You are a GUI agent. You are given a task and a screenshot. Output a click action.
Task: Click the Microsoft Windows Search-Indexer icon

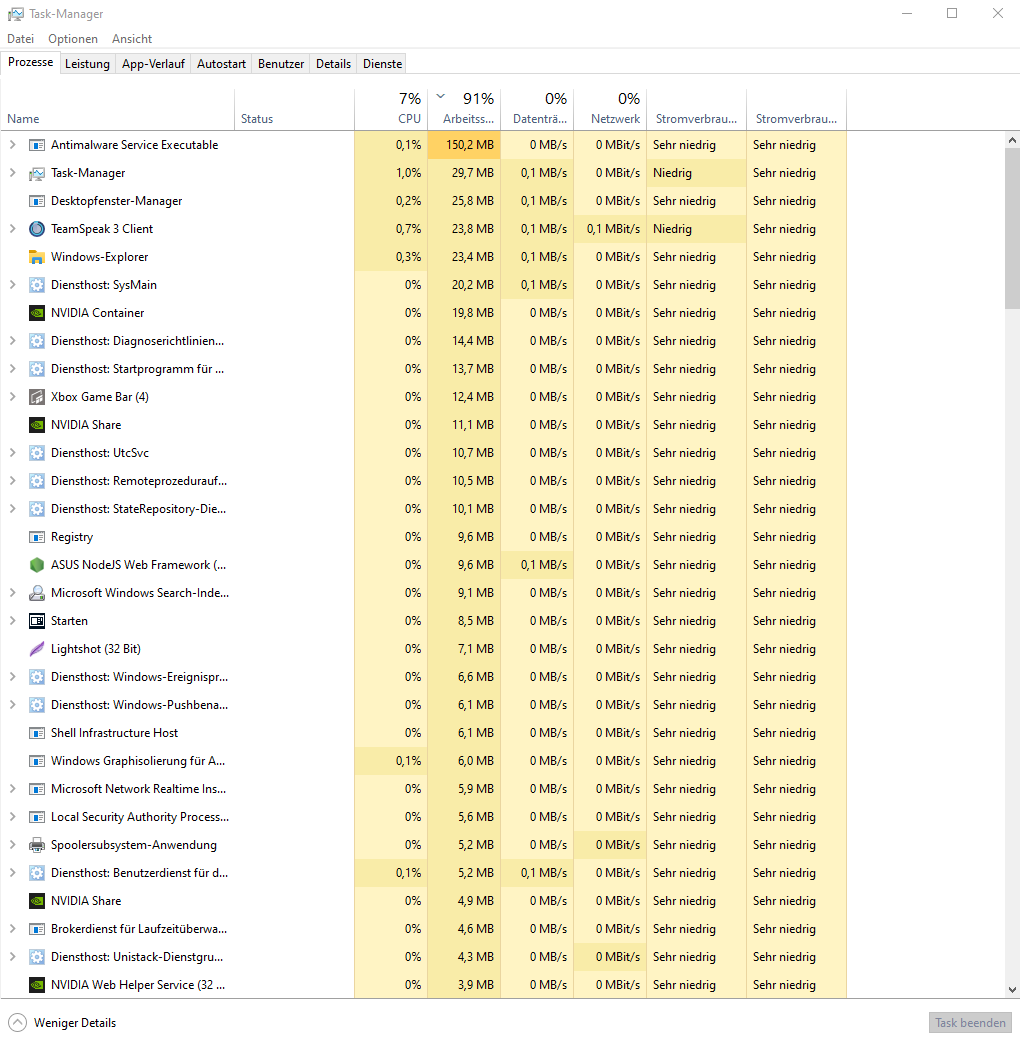click(x=37, y=593)
